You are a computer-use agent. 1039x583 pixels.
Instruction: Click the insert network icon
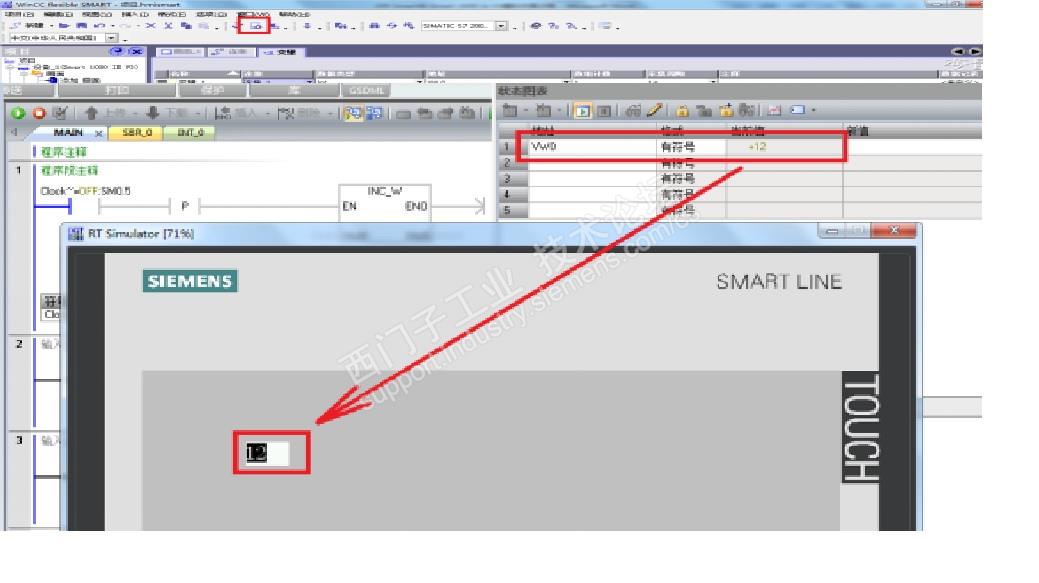223,113
